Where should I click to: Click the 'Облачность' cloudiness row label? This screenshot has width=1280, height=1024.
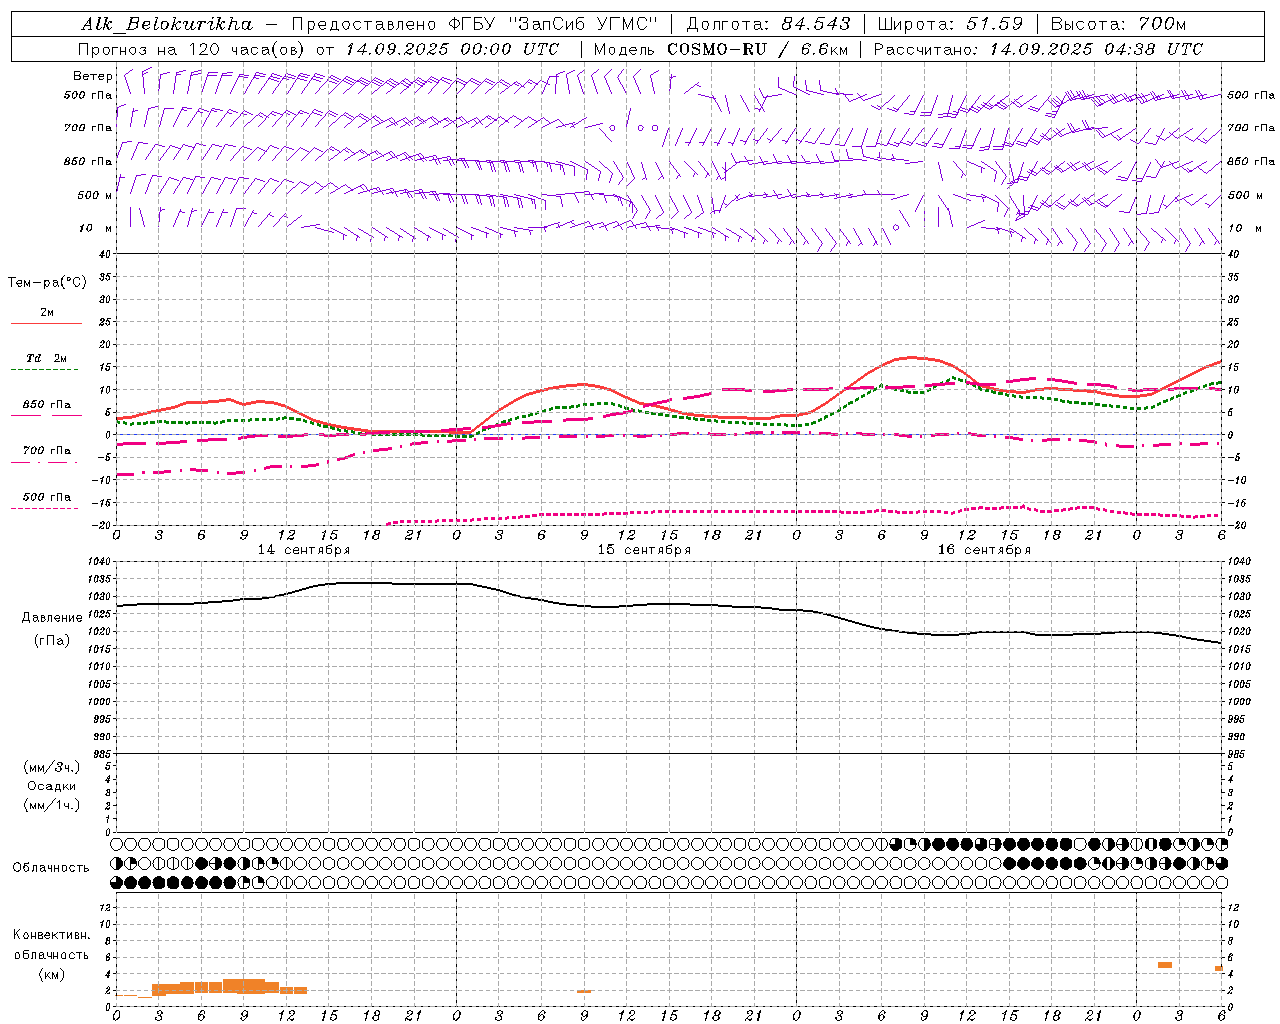click(51, 868)
